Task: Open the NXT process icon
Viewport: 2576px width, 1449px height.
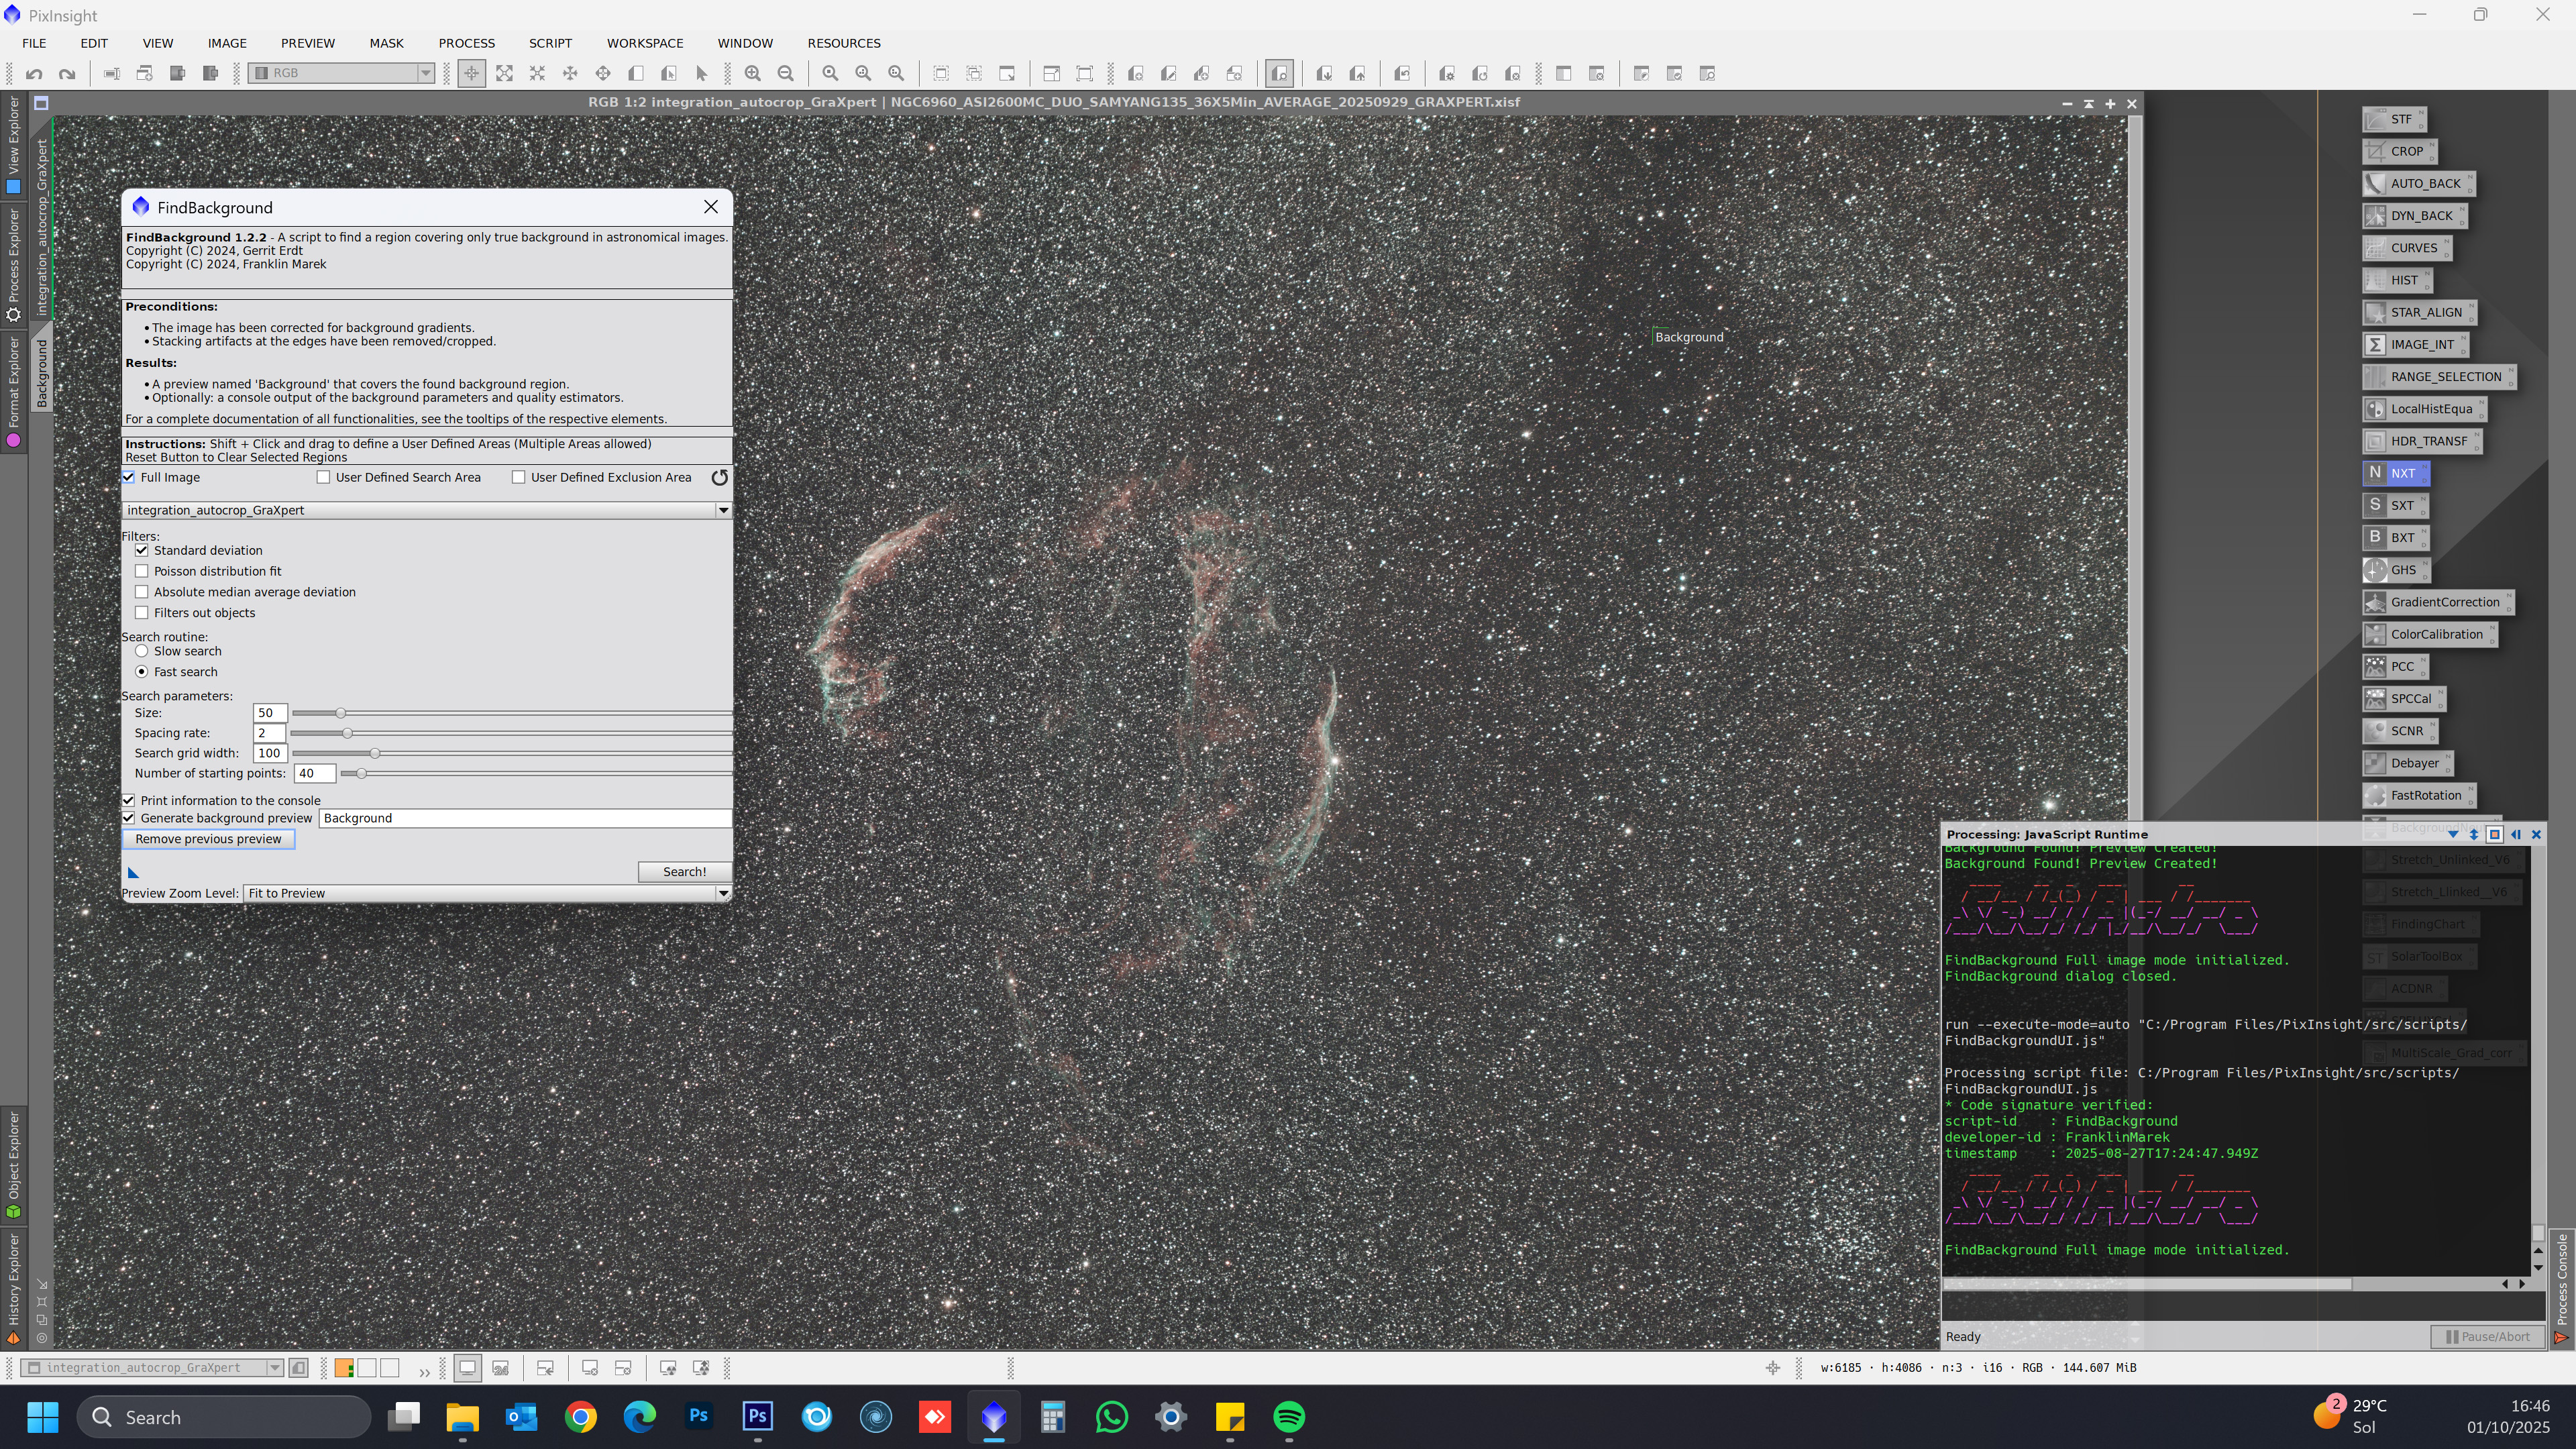Action: [2395, 473]
